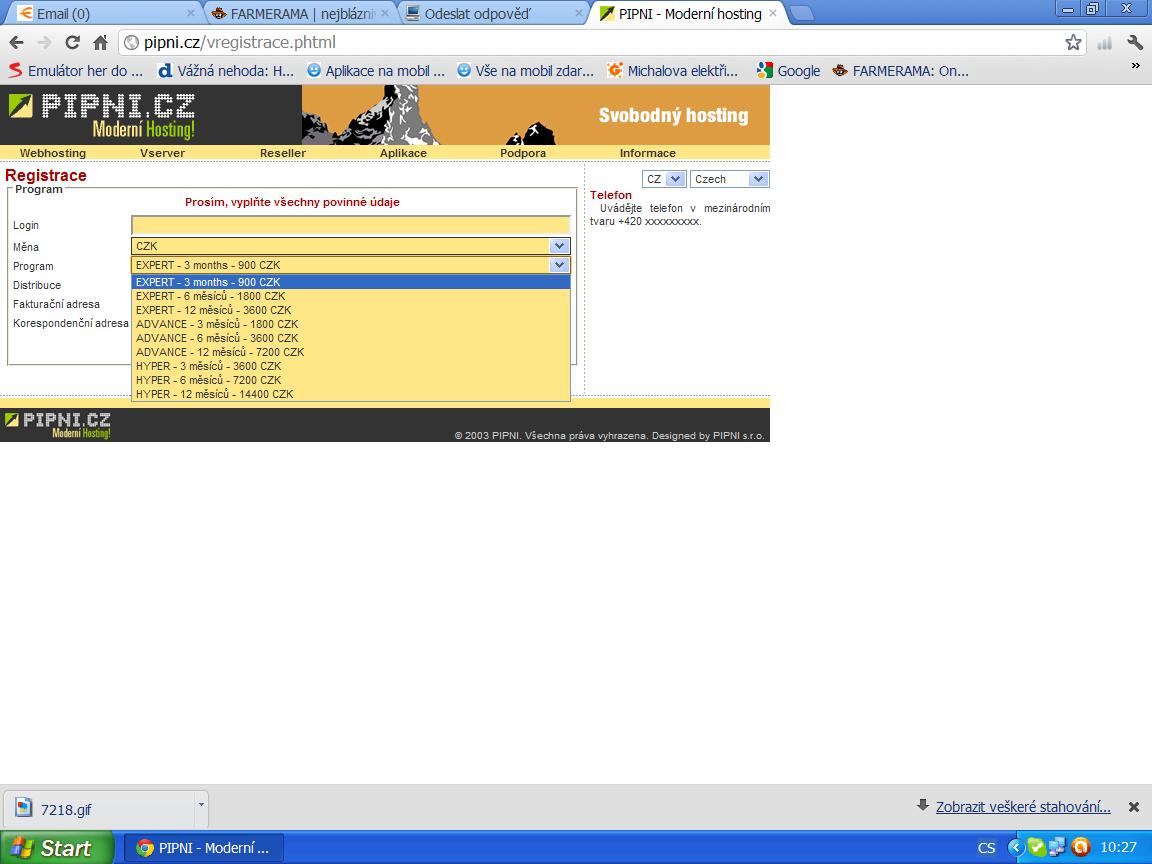Close the Odeslat odpověď tab
Image resolution: width=1152 pixels, height=864 pixels.
tap(579, 13)
